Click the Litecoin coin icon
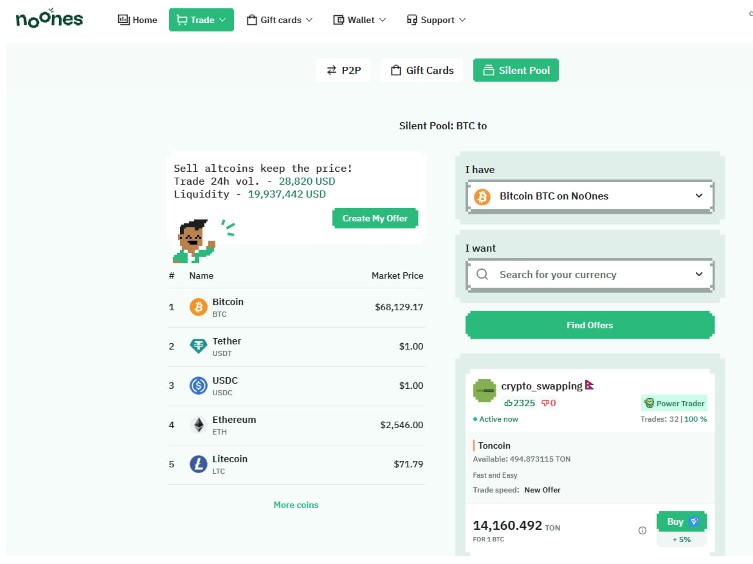This screenshot has width=753, height=564. tap(198, 464)
